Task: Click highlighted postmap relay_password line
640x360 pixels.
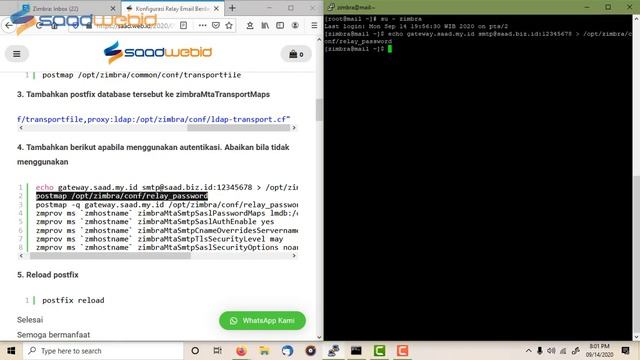Action: pyautogui.click(x=122, y=196)
